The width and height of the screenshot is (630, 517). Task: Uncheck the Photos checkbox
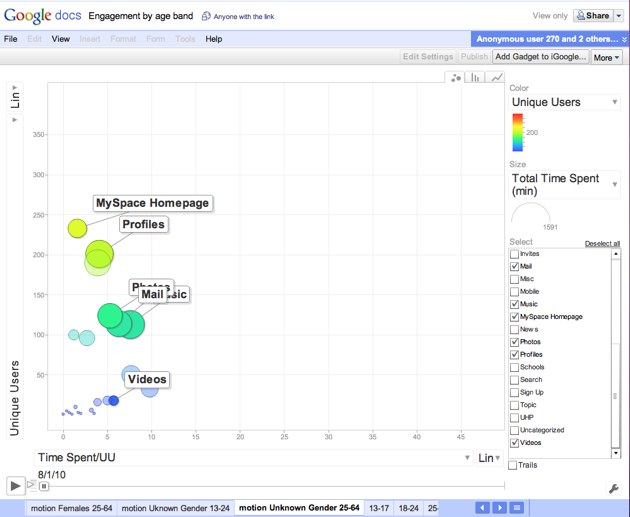click(x=514, y=342)
